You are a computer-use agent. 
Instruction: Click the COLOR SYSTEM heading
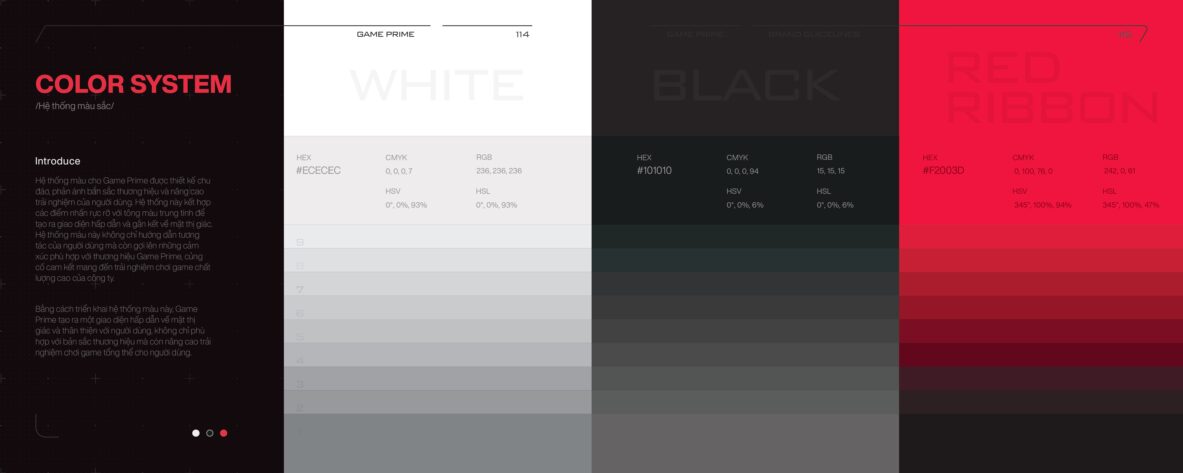133,84
